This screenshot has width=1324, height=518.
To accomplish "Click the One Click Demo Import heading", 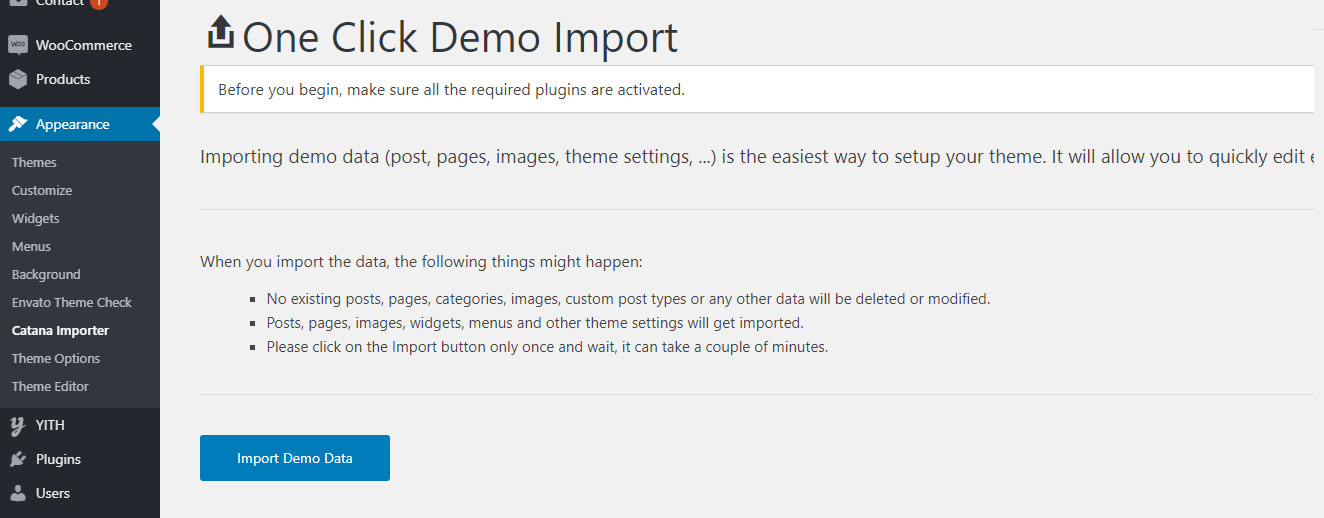I will click(460, 37).
